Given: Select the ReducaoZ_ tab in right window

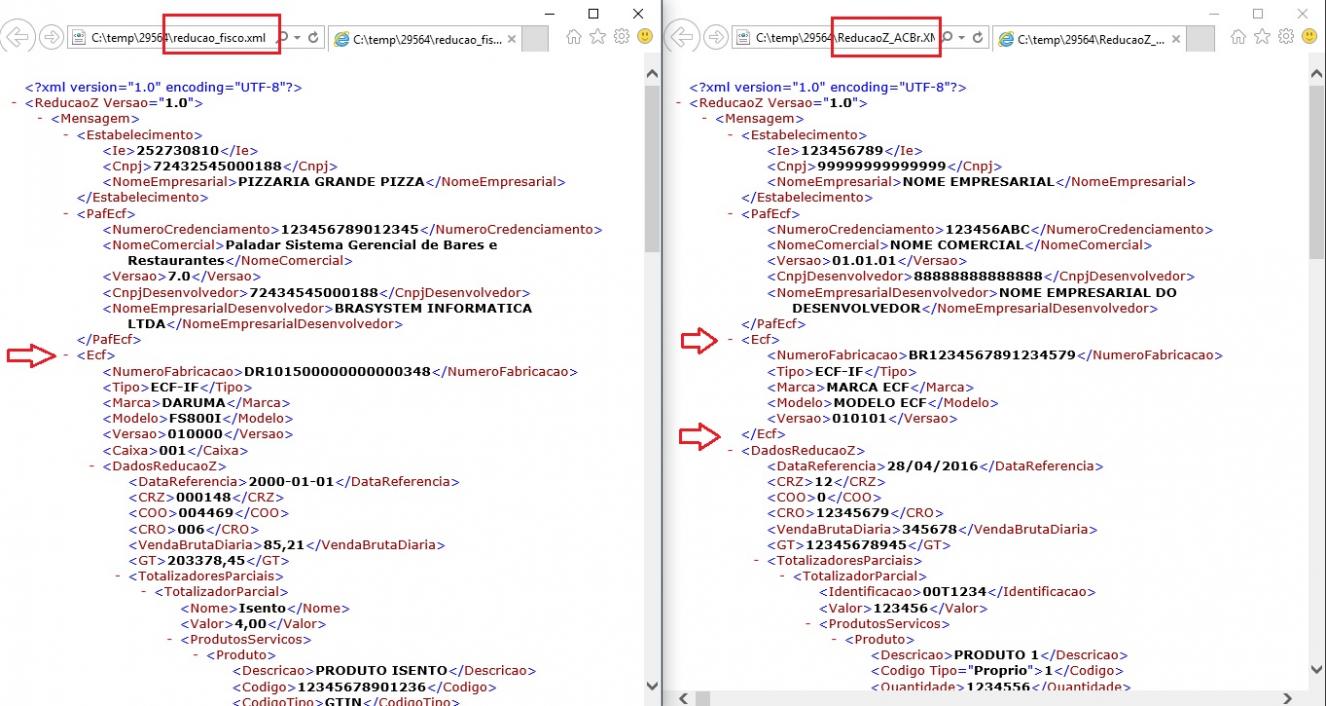Looking at the screenshot, I should [x=1089, y=39].
